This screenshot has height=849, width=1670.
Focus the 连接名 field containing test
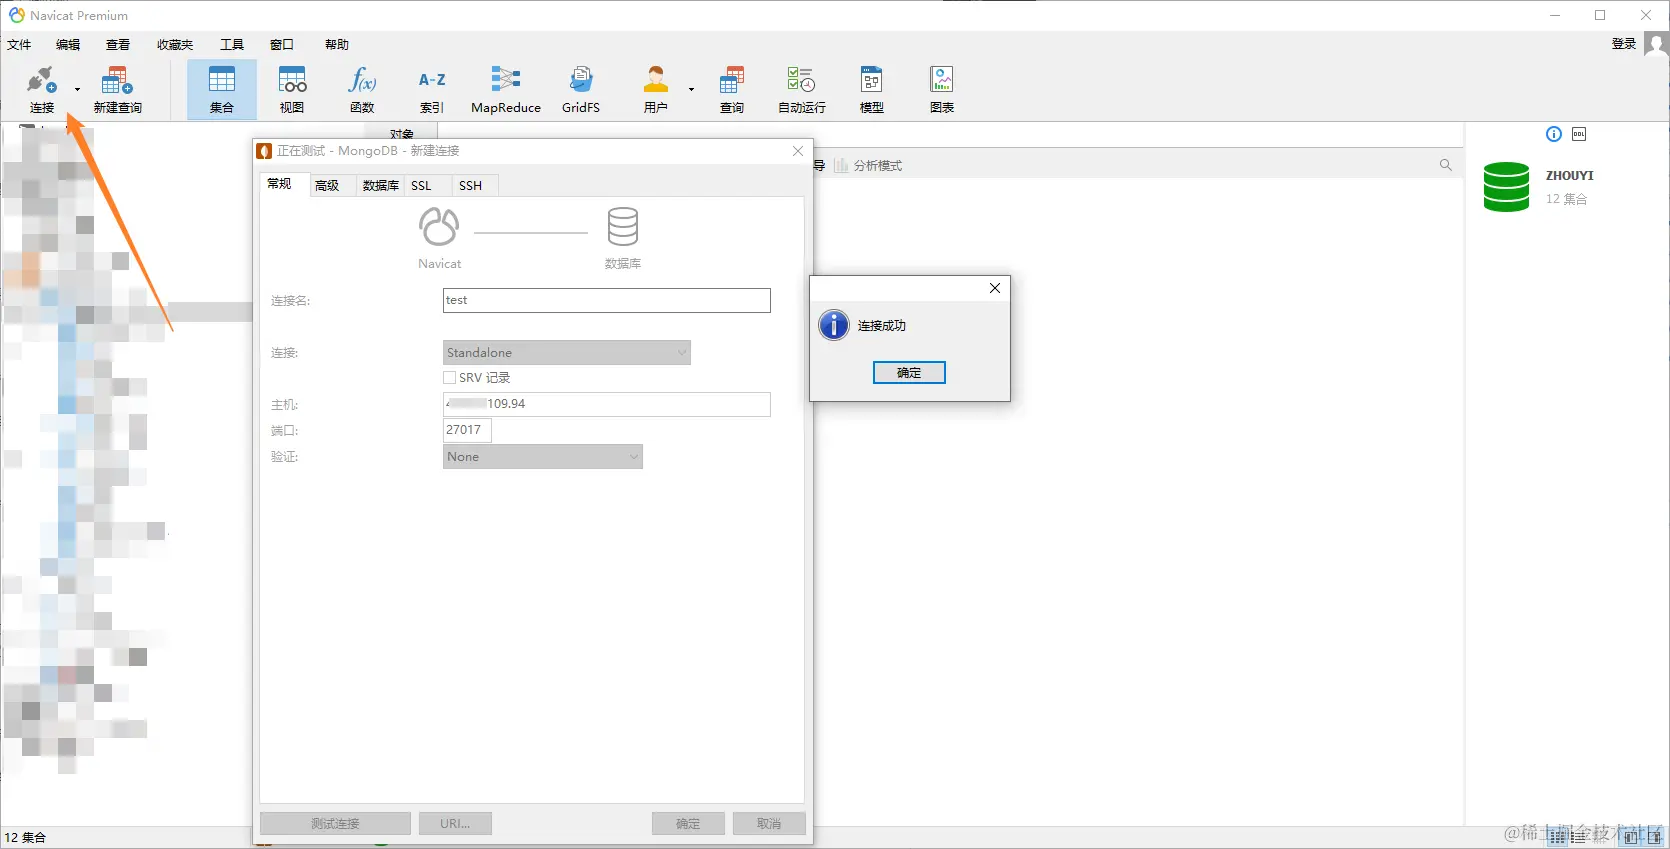(607, 300)
